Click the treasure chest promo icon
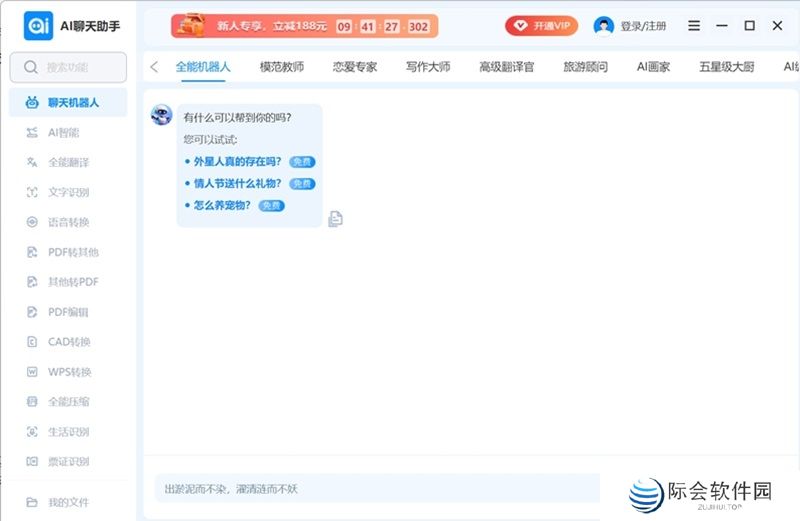The image size is (800, 521). (191, 26)
